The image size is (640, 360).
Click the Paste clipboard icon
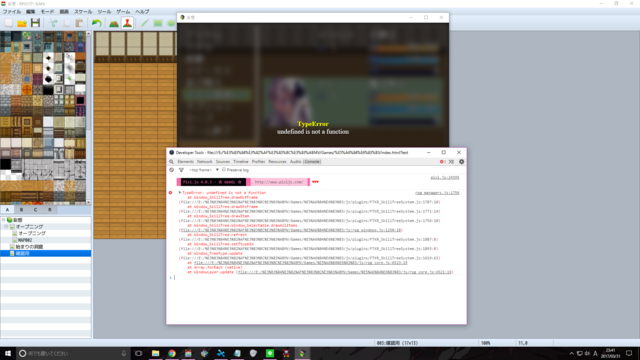pos(80,23)
